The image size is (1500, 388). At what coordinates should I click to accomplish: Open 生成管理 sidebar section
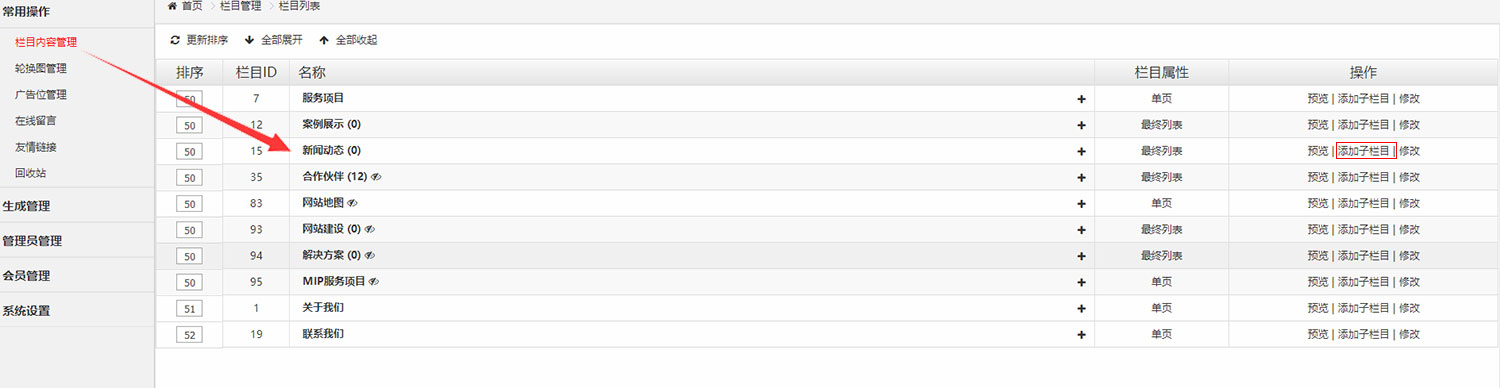26,206
